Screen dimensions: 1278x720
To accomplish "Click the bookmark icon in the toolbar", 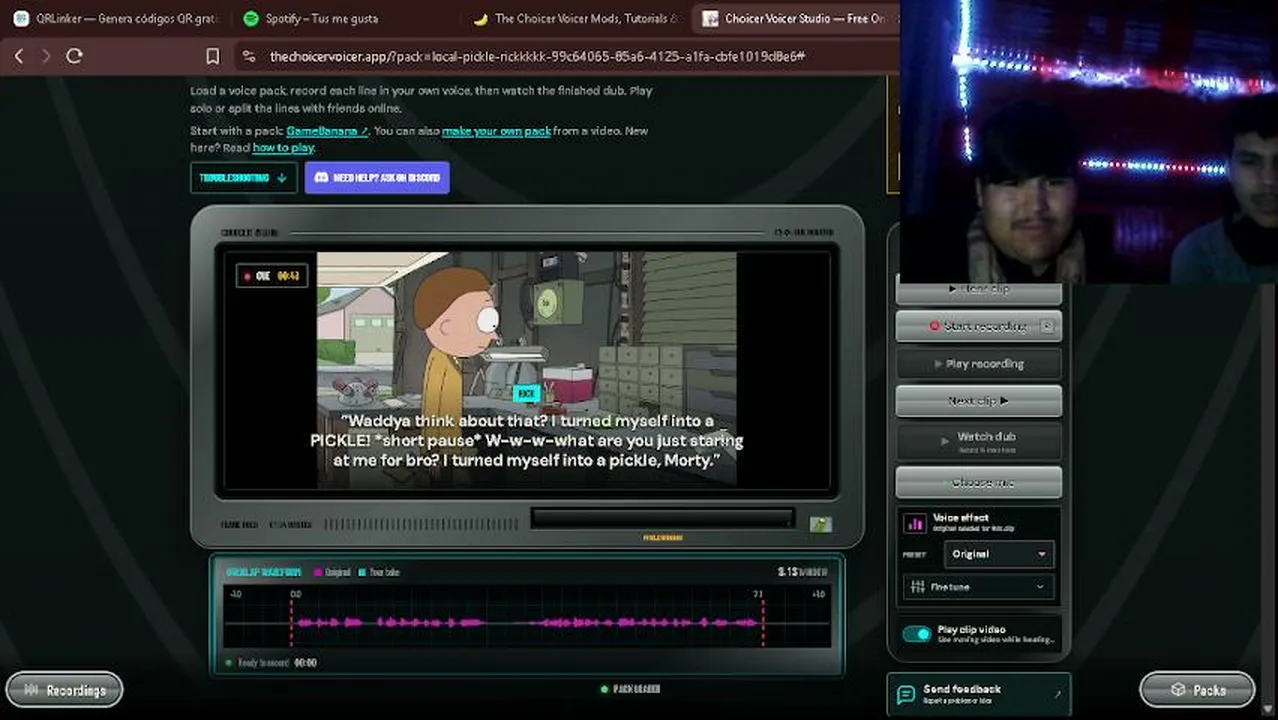I will (212, 57).
